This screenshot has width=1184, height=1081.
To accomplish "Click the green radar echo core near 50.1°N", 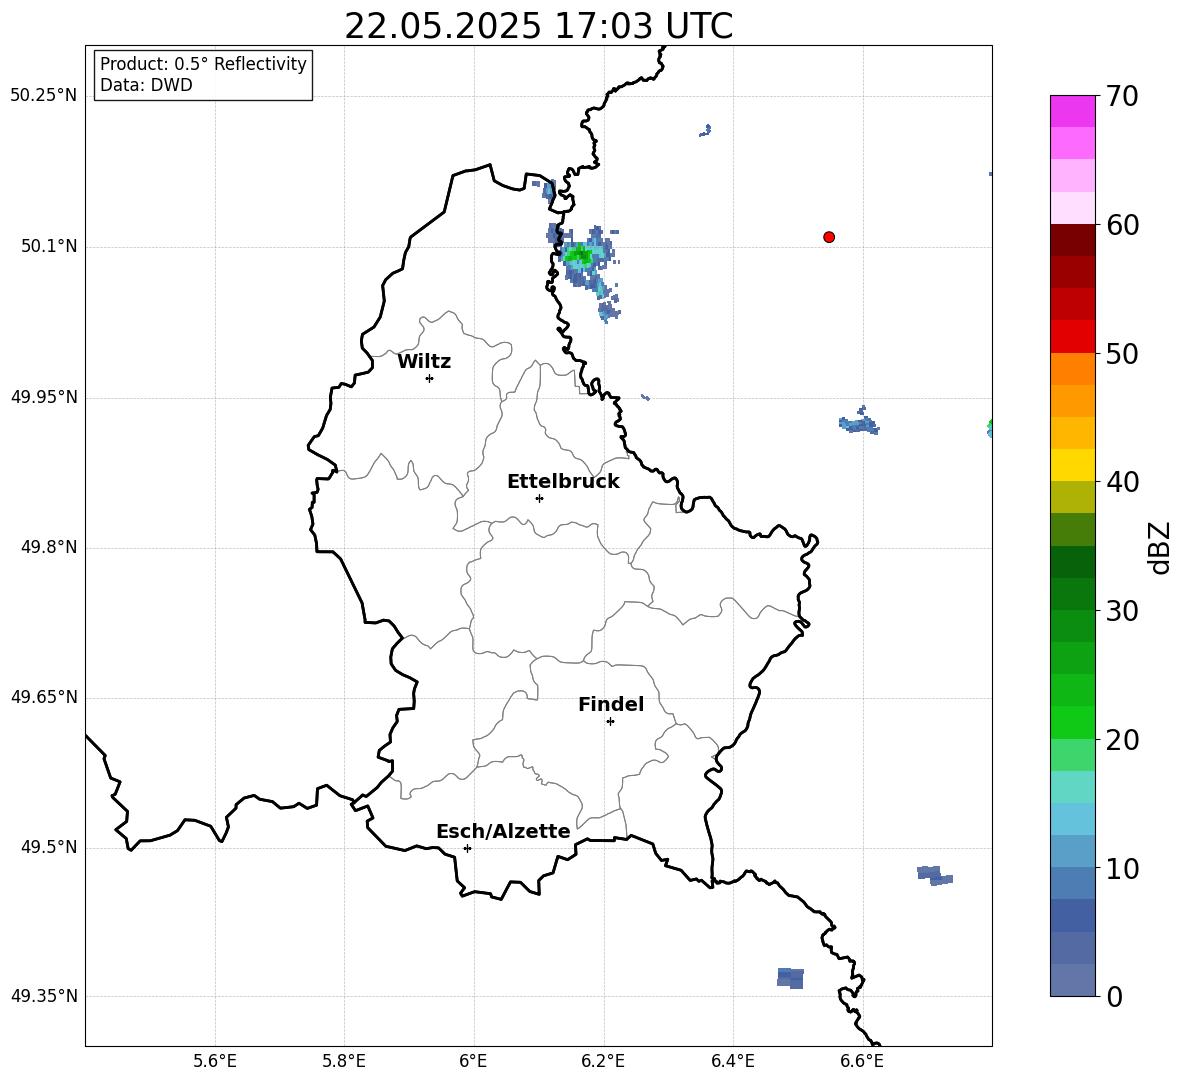I will 579,256.
